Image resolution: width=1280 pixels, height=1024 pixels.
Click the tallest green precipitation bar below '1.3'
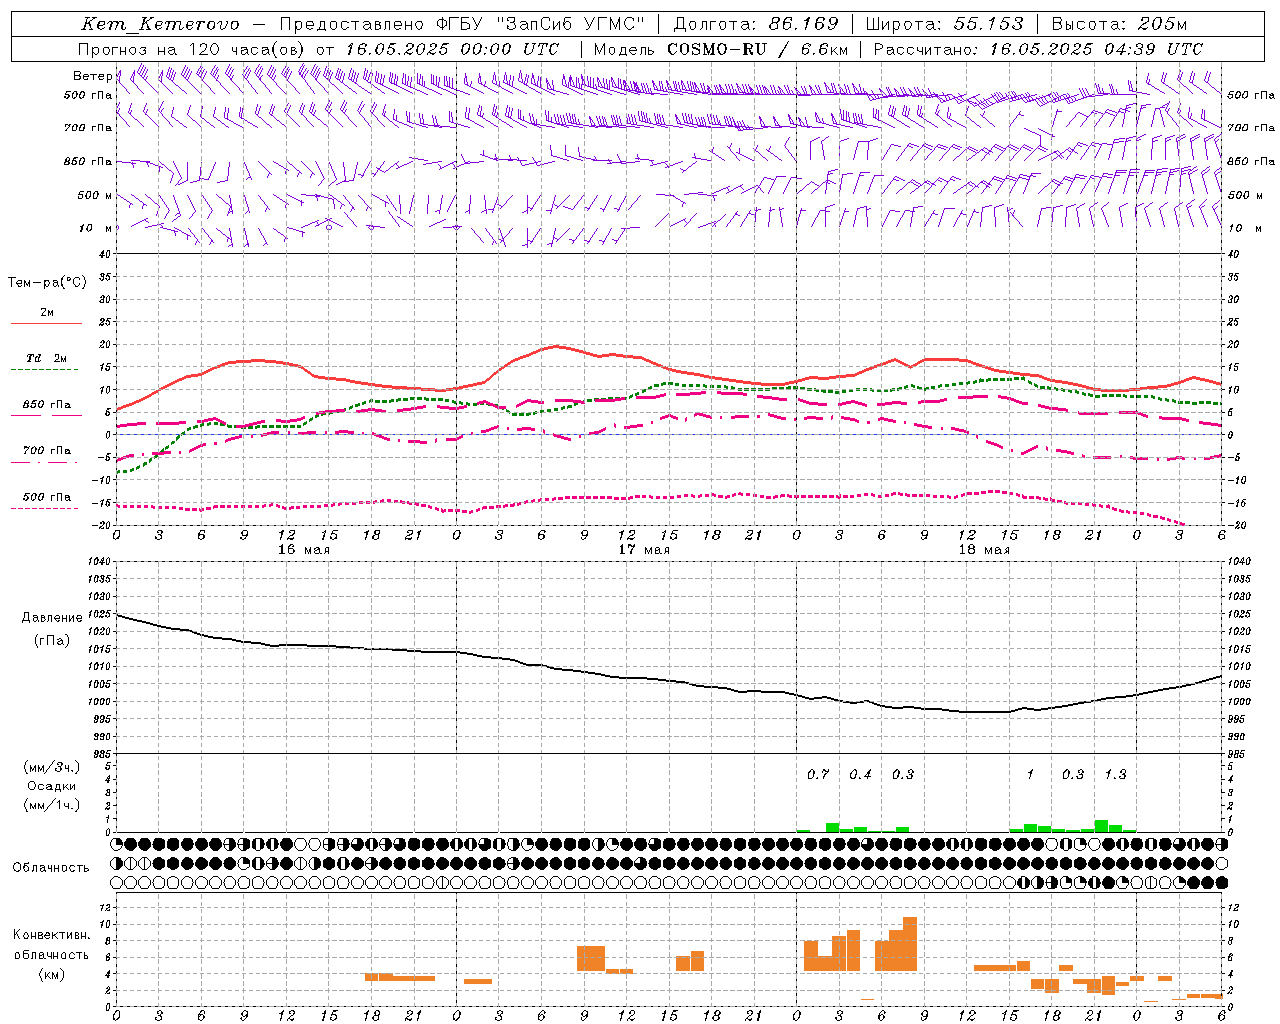click(1101, 826)
